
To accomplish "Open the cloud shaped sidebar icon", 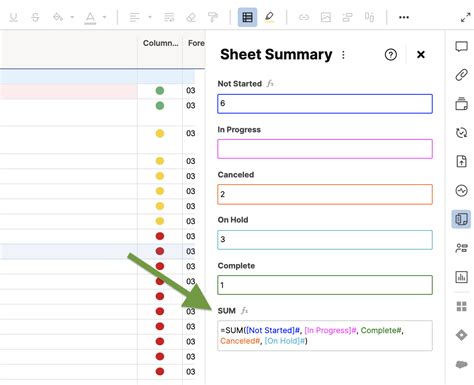I will point(461,364).
